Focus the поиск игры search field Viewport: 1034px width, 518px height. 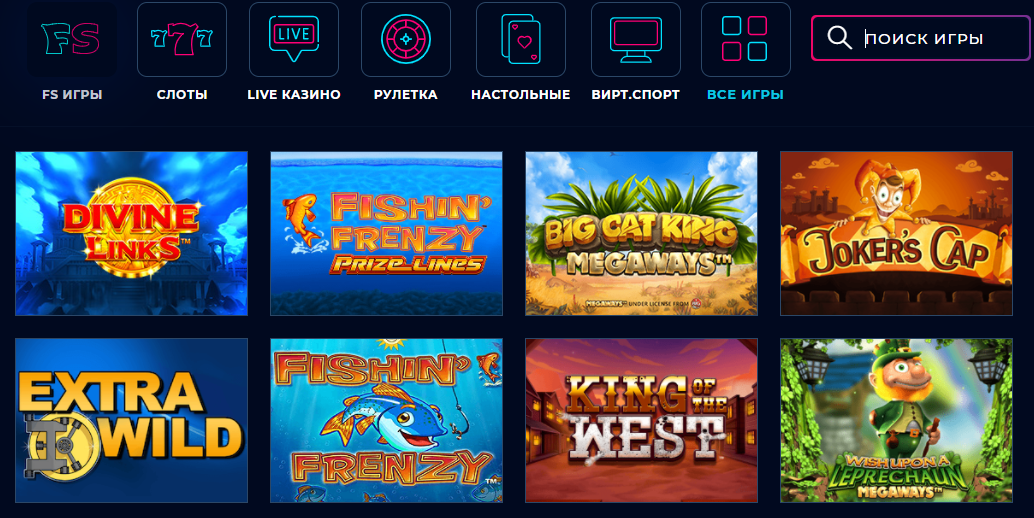click(921, 38)
